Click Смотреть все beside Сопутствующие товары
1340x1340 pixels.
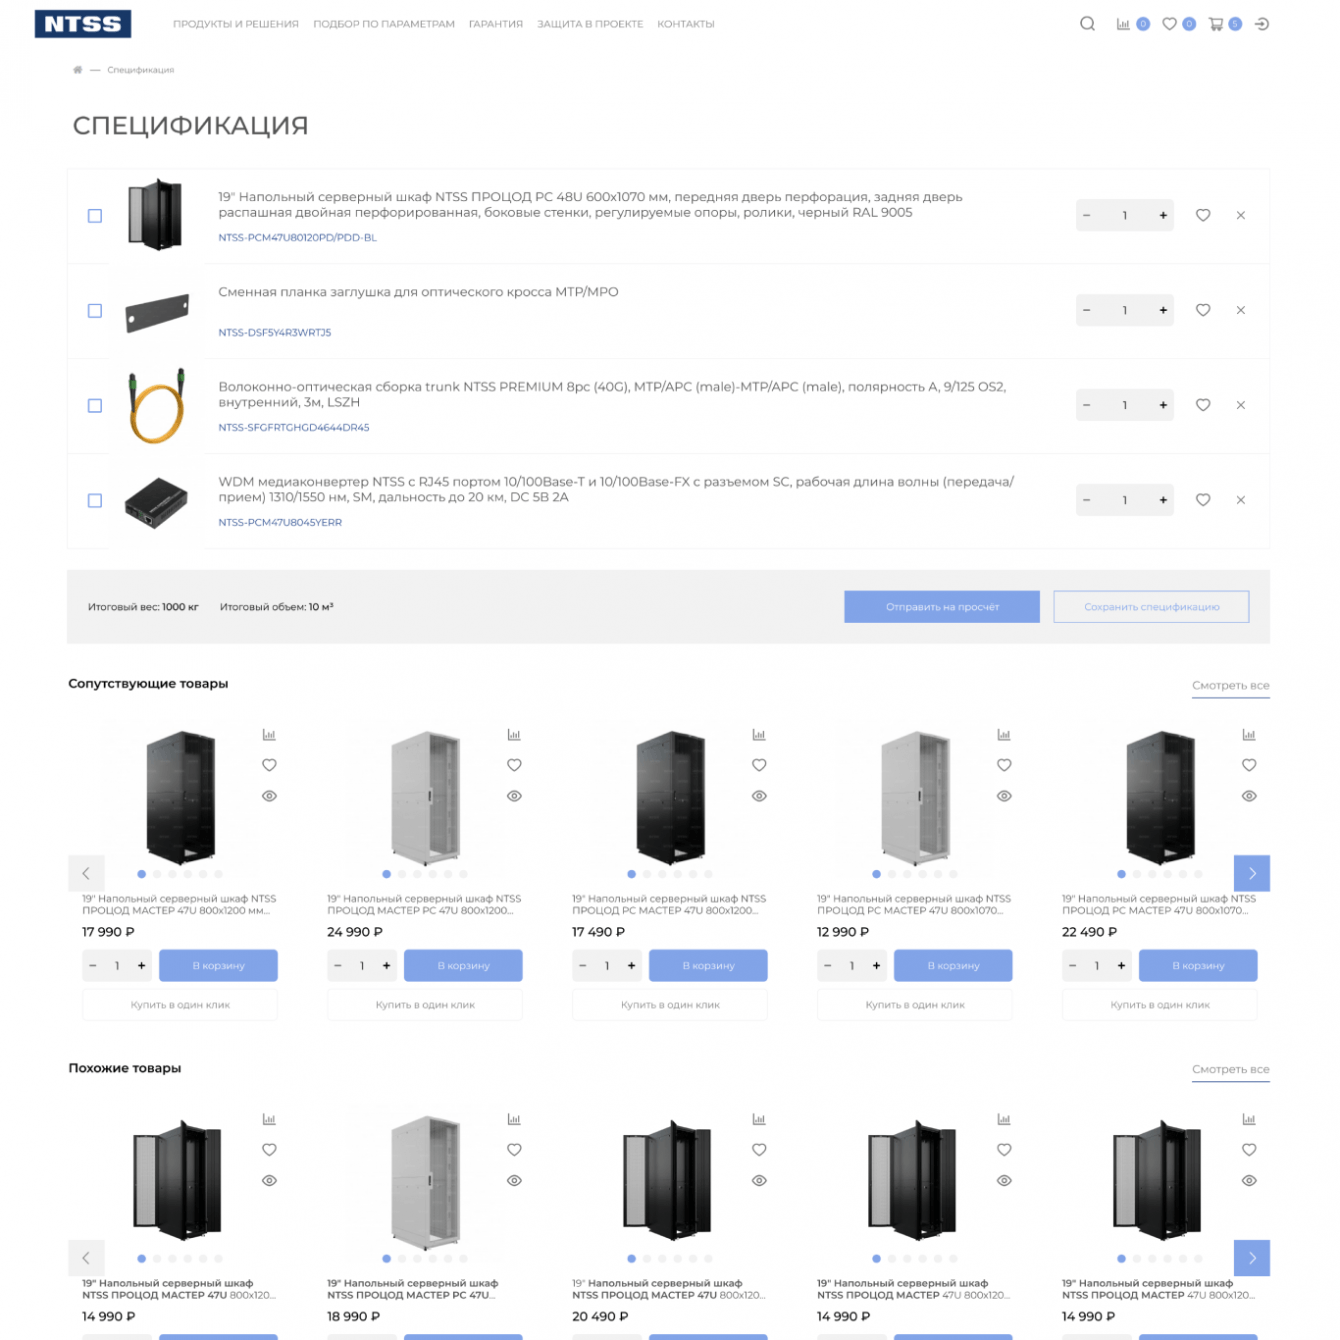tap(1231, 686)
